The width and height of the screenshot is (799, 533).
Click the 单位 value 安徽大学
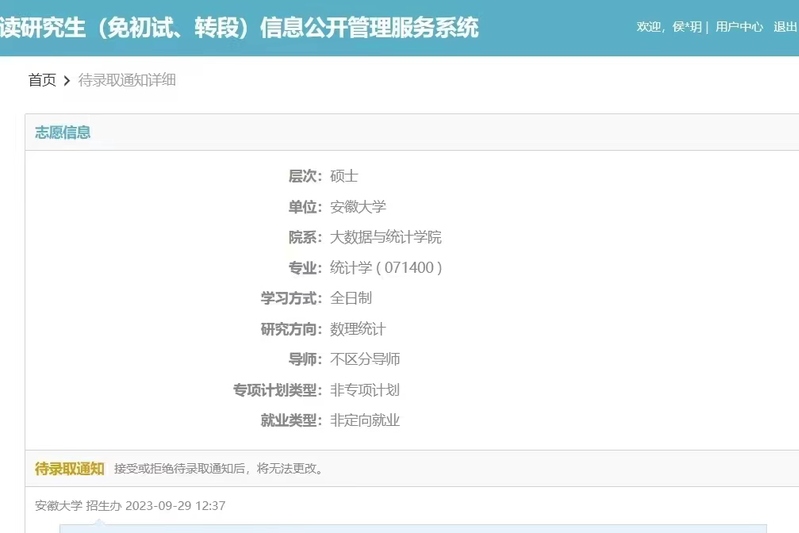pos(358,207)
